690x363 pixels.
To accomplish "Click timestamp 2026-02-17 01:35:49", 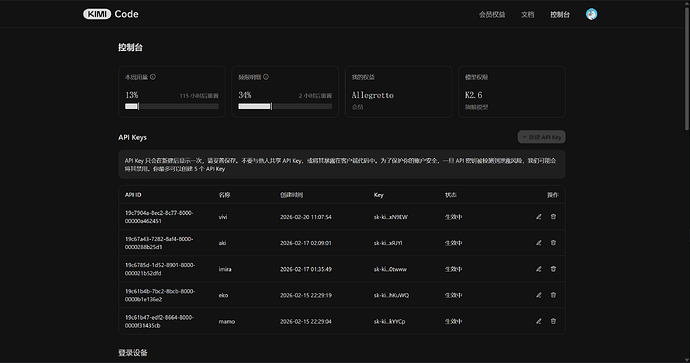I will point(306,269).
